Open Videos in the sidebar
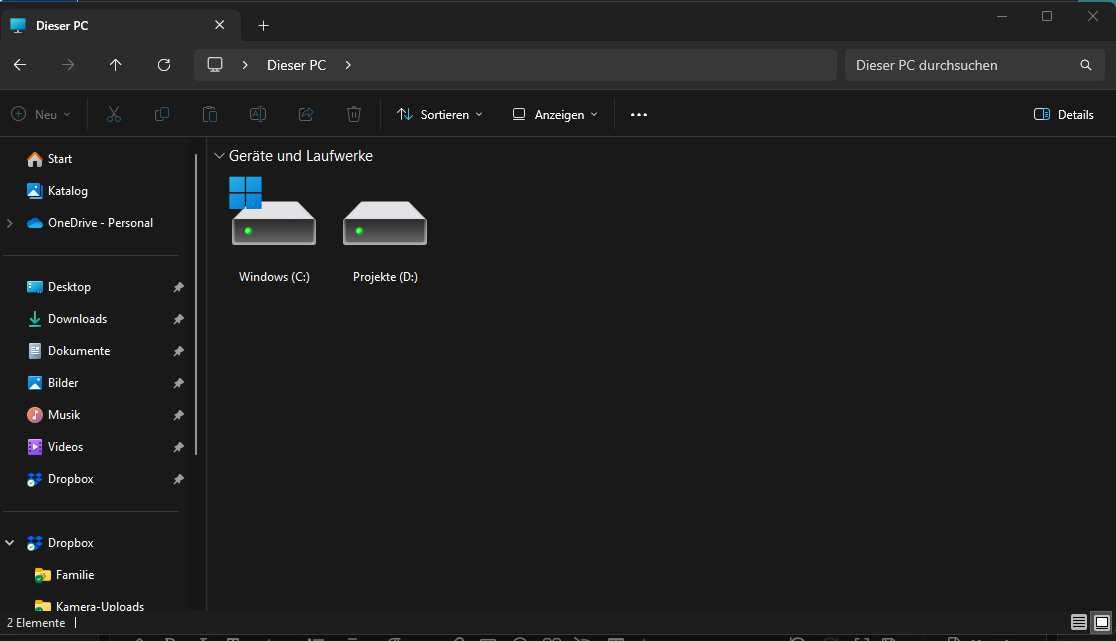The height and width of the screenshot is (641, 1116). tap(55, 447)
